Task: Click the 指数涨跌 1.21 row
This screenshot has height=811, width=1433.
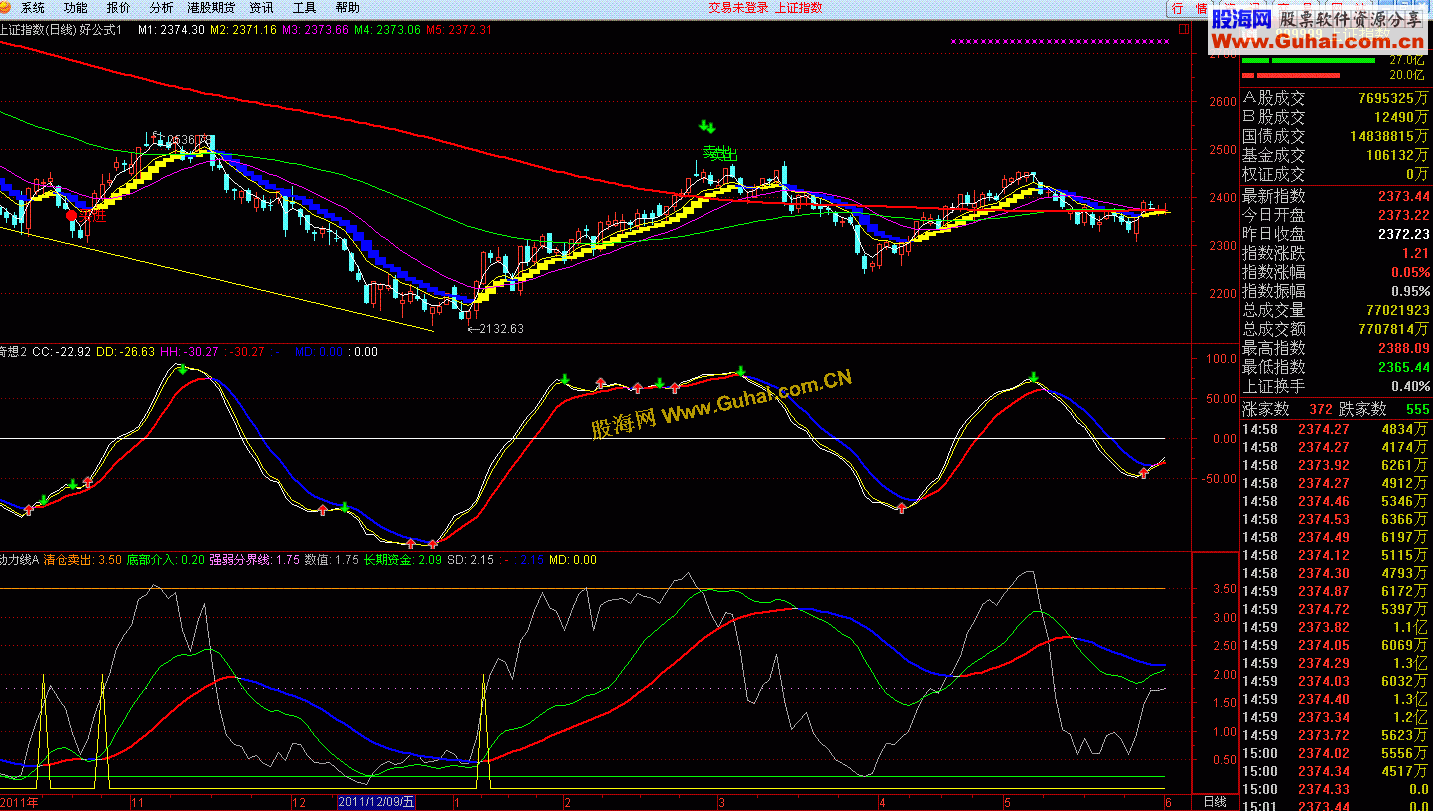Action: click(1336, 252)
